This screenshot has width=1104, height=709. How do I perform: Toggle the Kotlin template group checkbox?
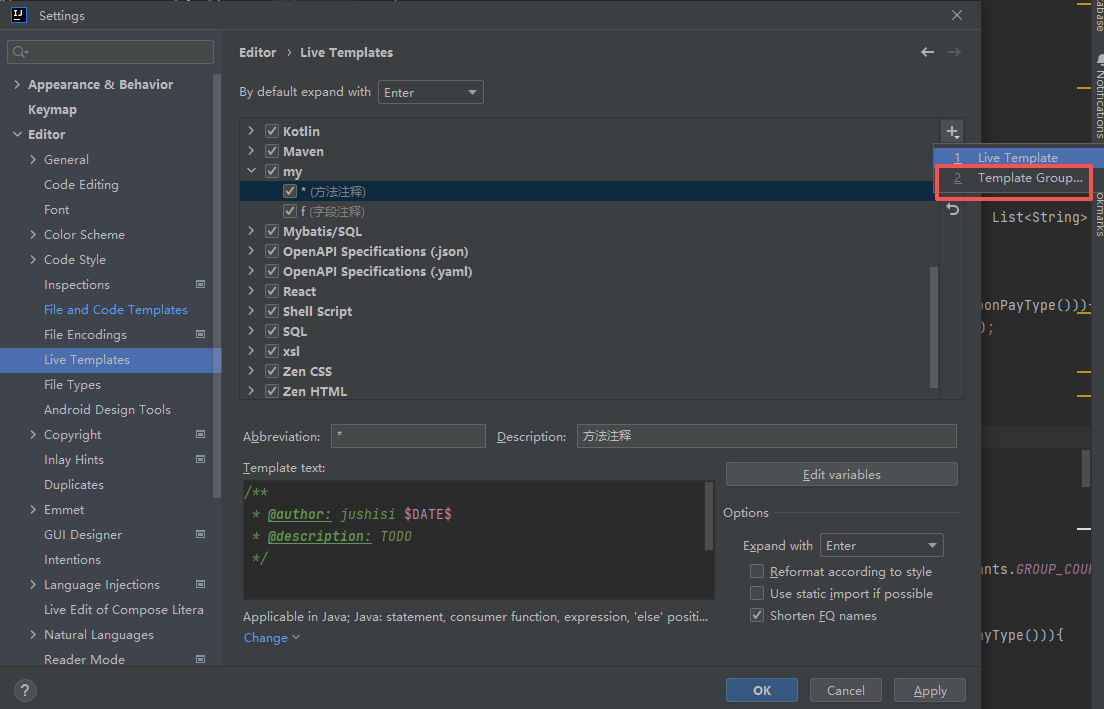(x=272, y=131)
